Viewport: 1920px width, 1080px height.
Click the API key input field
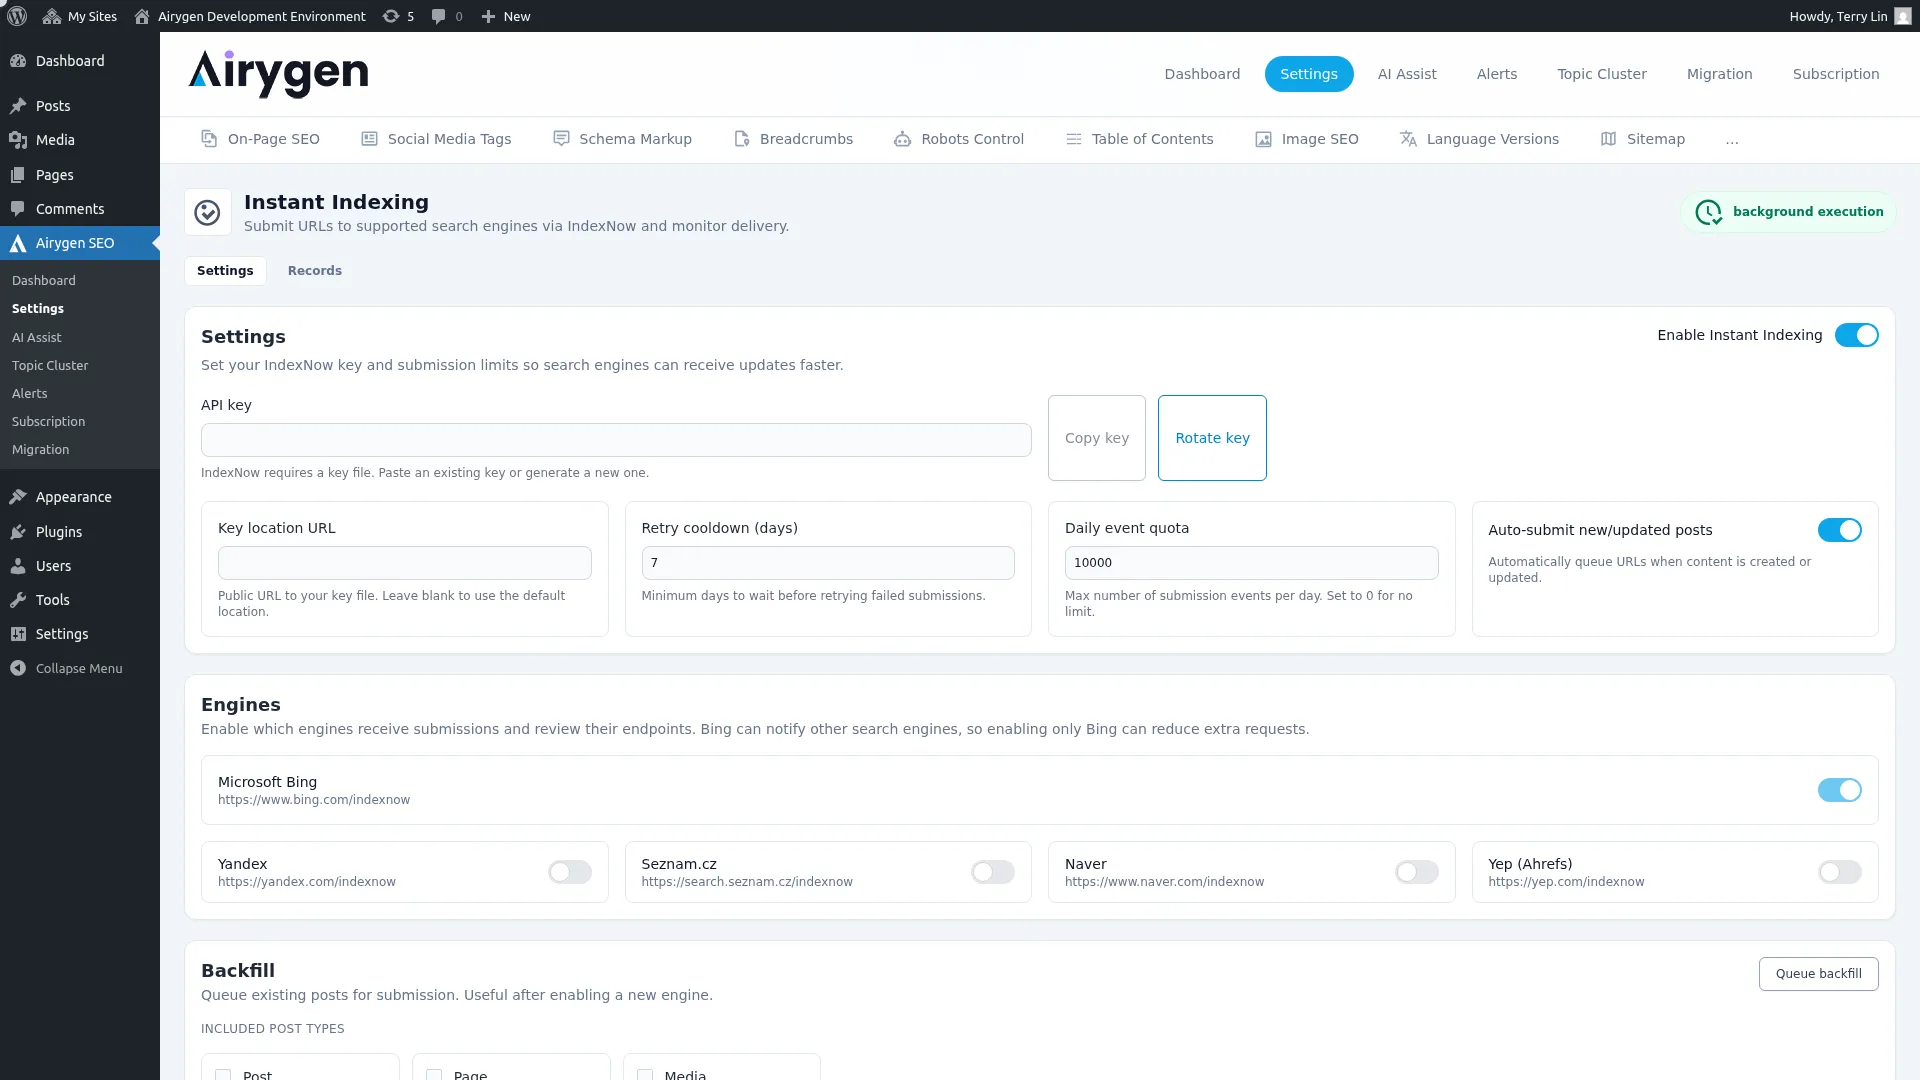(x=616, y=440)
